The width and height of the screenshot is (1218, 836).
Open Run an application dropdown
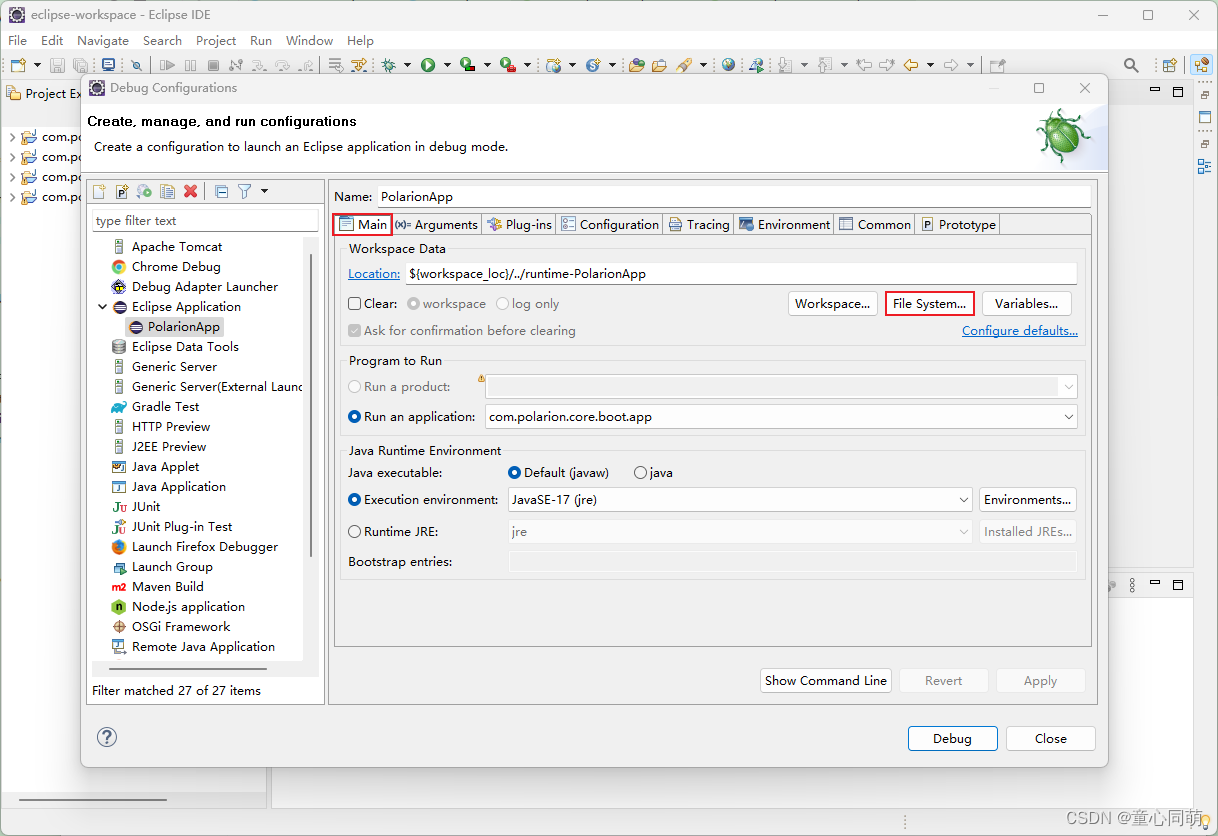[1069, 416]
